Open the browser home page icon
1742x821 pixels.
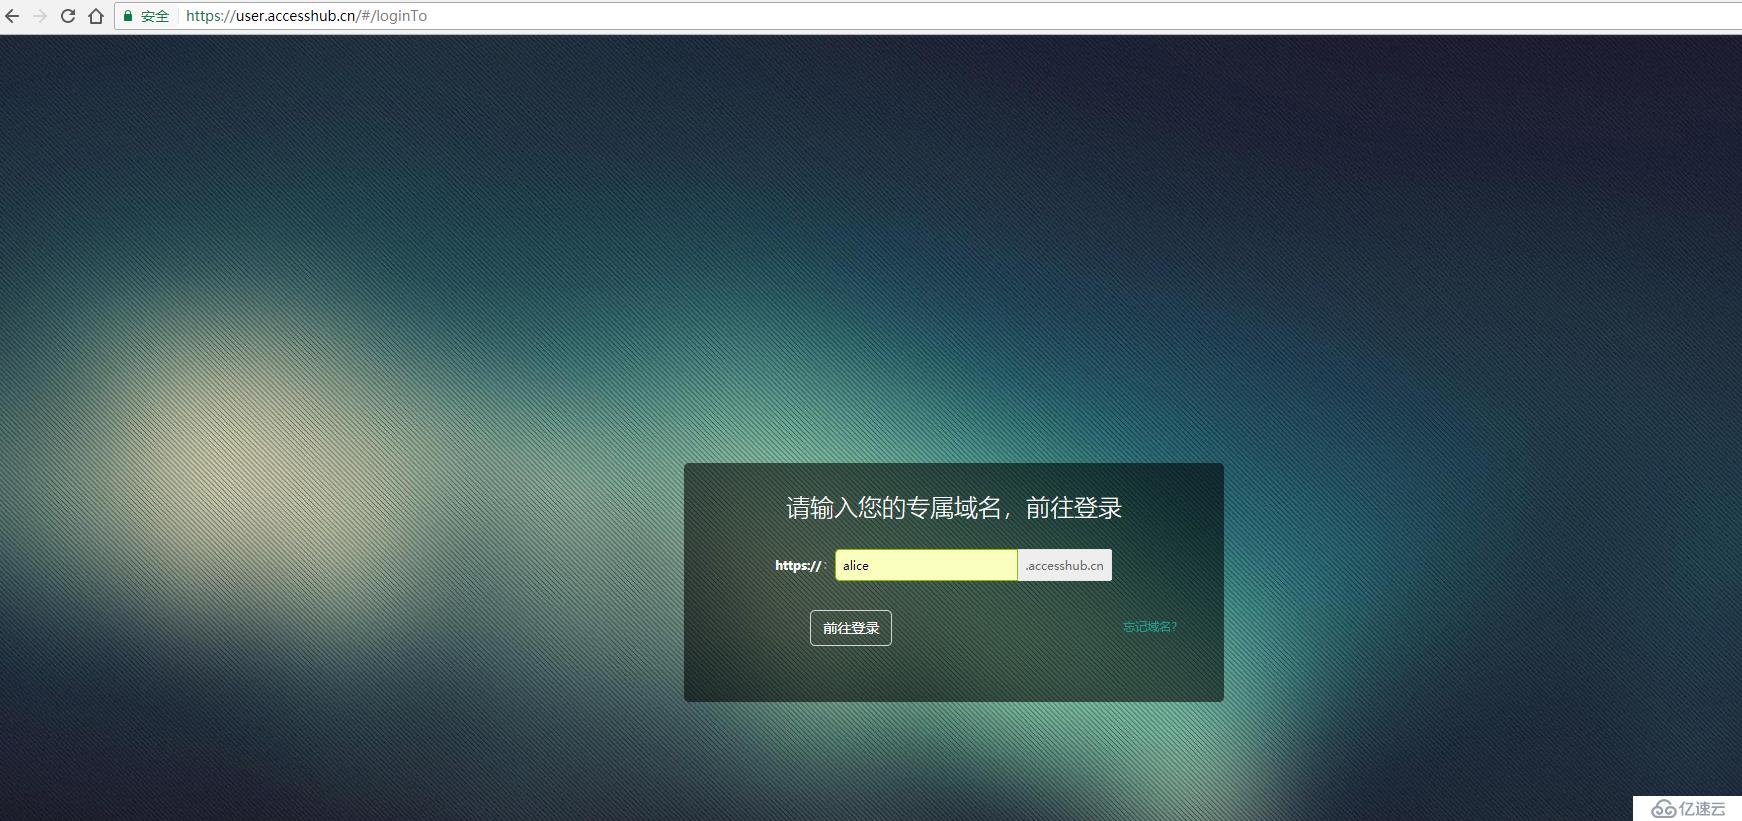(96, 16)
